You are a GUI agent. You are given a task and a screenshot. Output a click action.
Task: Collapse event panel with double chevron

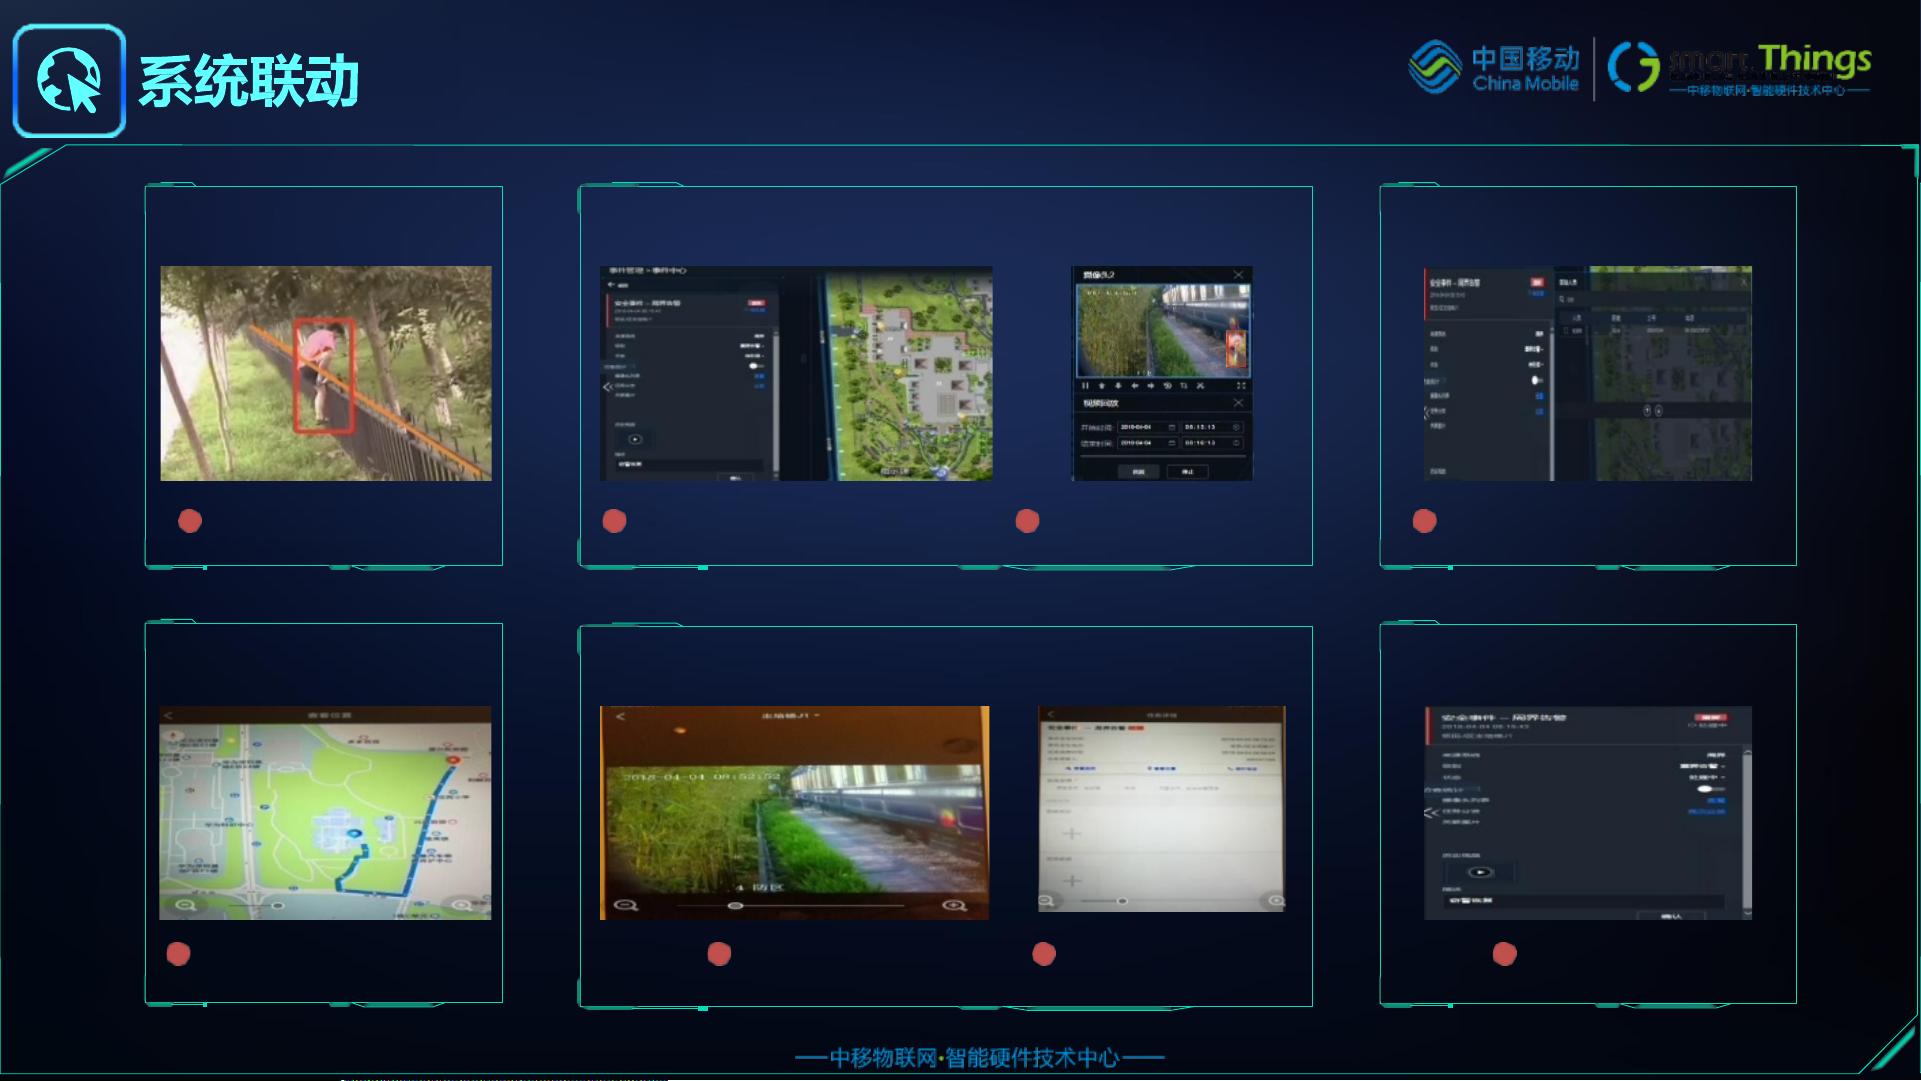click(607, 386)
